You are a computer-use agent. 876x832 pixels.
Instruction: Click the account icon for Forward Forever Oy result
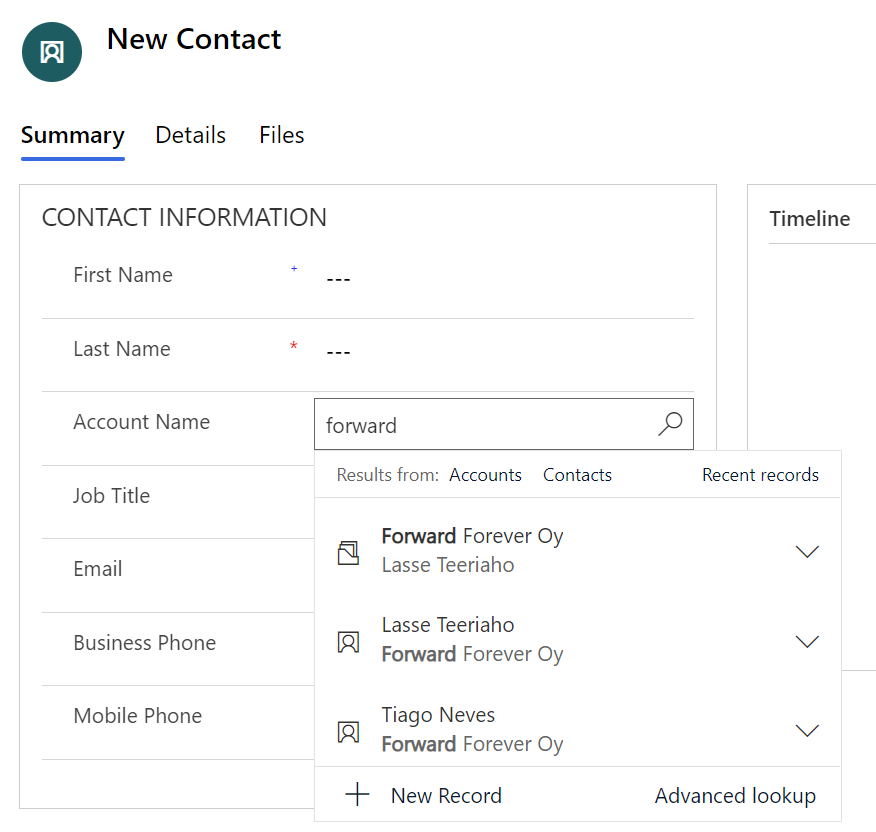point(348,553)
